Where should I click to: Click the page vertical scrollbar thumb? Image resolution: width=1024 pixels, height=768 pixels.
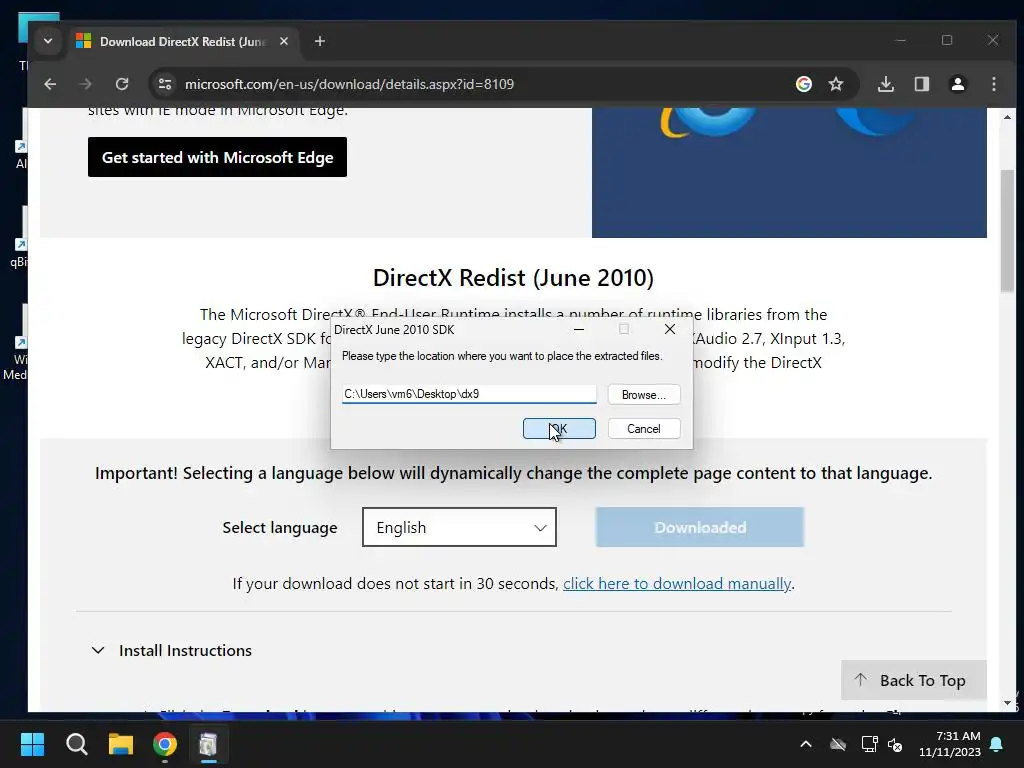(x=1007, y=231)
